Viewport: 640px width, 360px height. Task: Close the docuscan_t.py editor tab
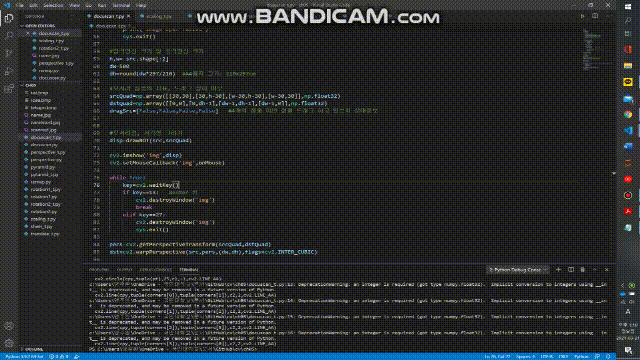click(128, 16)
